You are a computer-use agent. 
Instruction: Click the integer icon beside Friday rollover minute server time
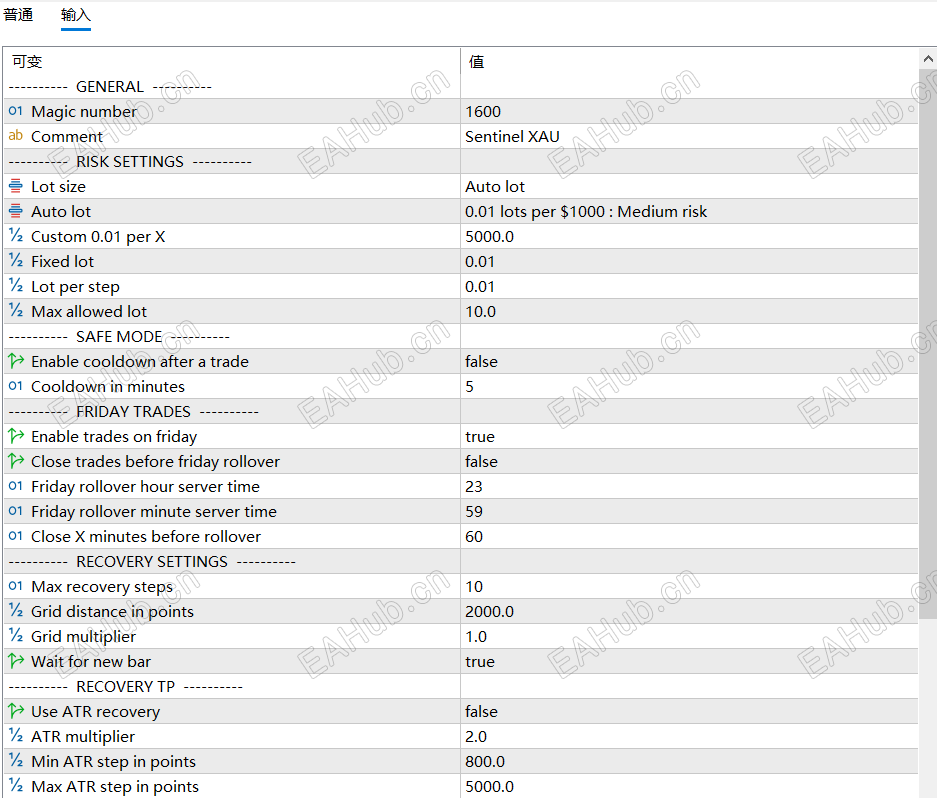click(16, 511)
